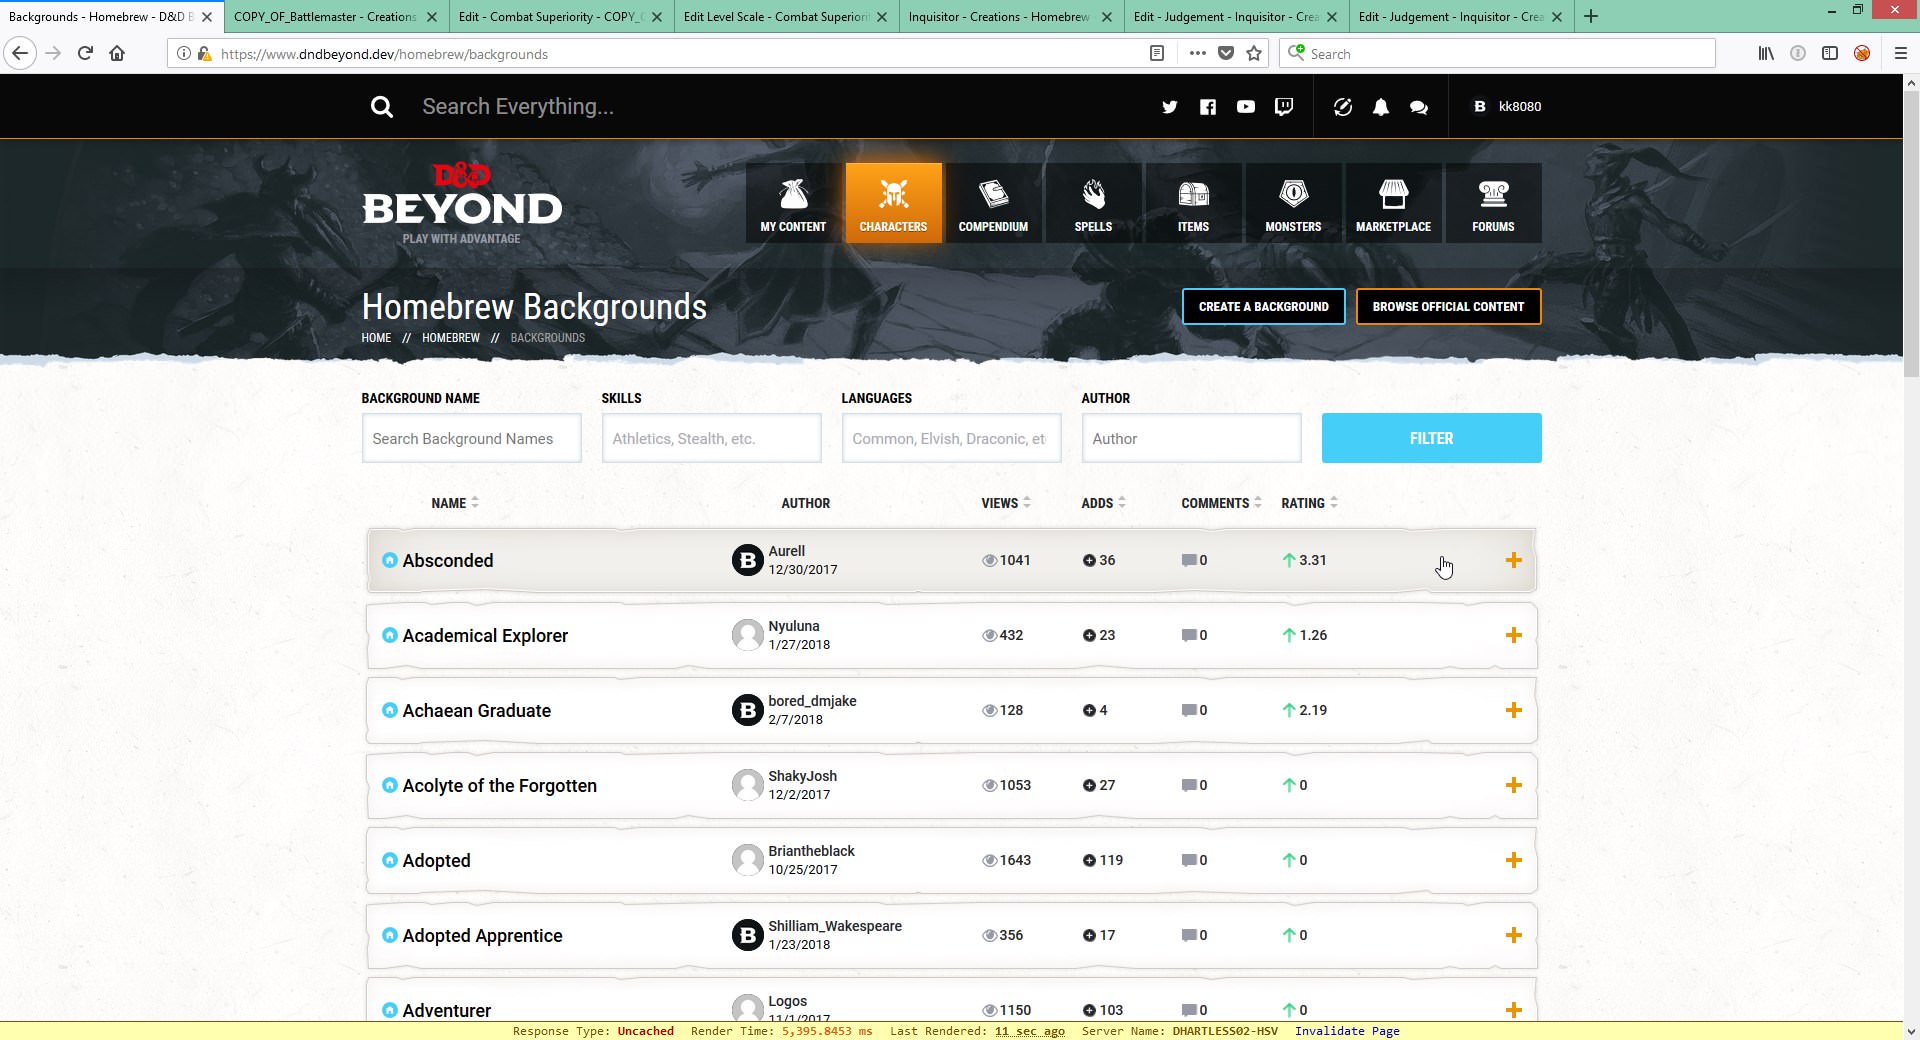Open the Forums navigation menu

(1493, 203)
